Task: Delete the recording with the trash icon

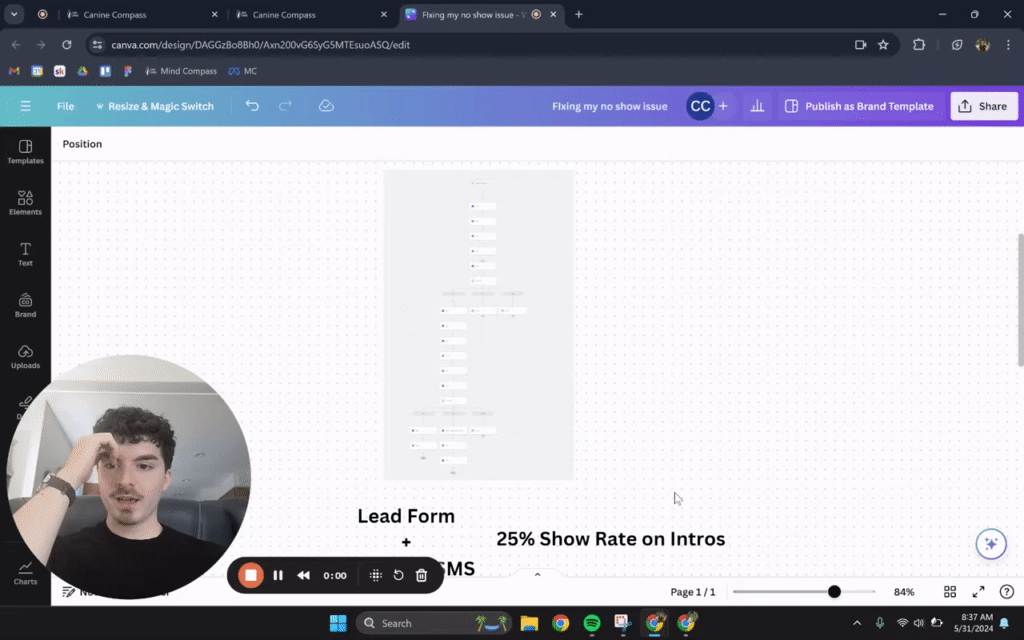Action: click(x=421, y=575)
